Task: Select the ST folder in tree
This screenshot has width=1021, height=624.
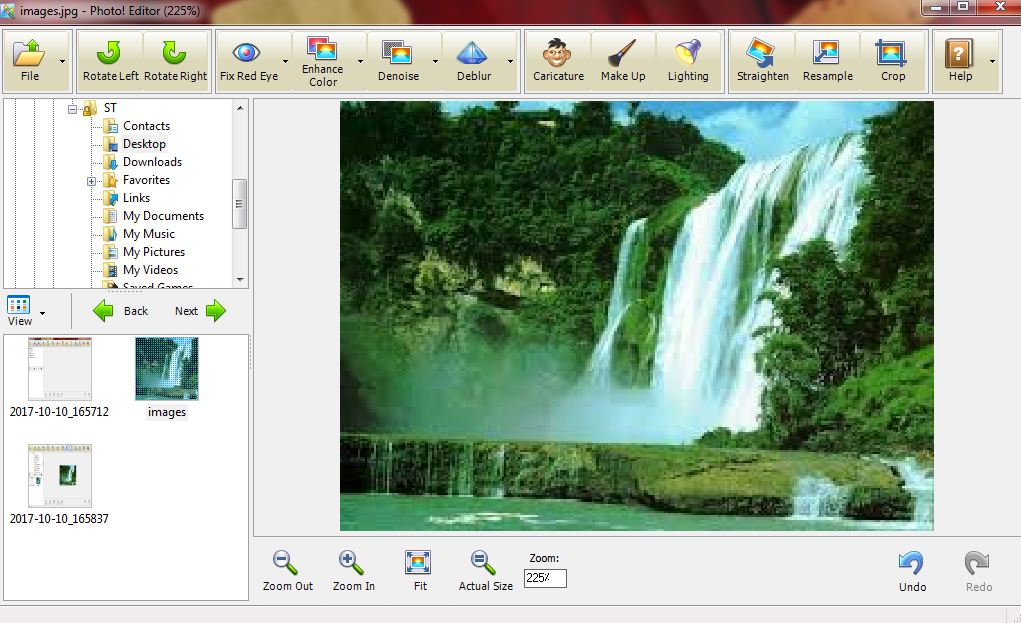Action: (109, 108)
